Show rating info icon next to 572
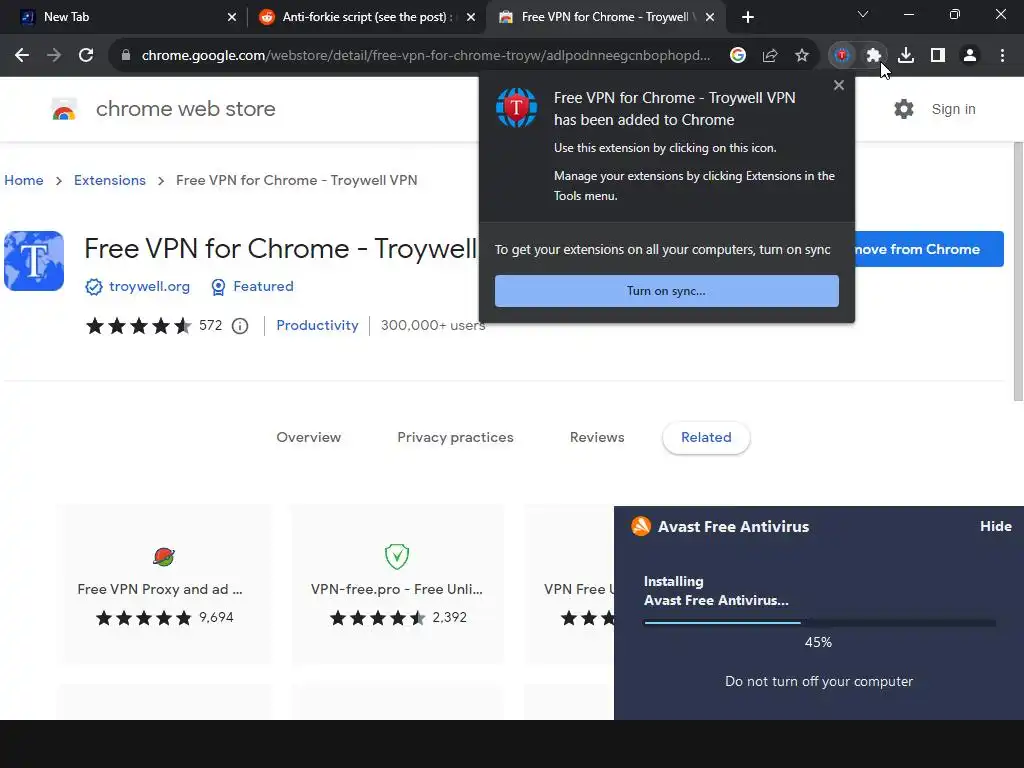1024x768 pixels. point(240,326)
